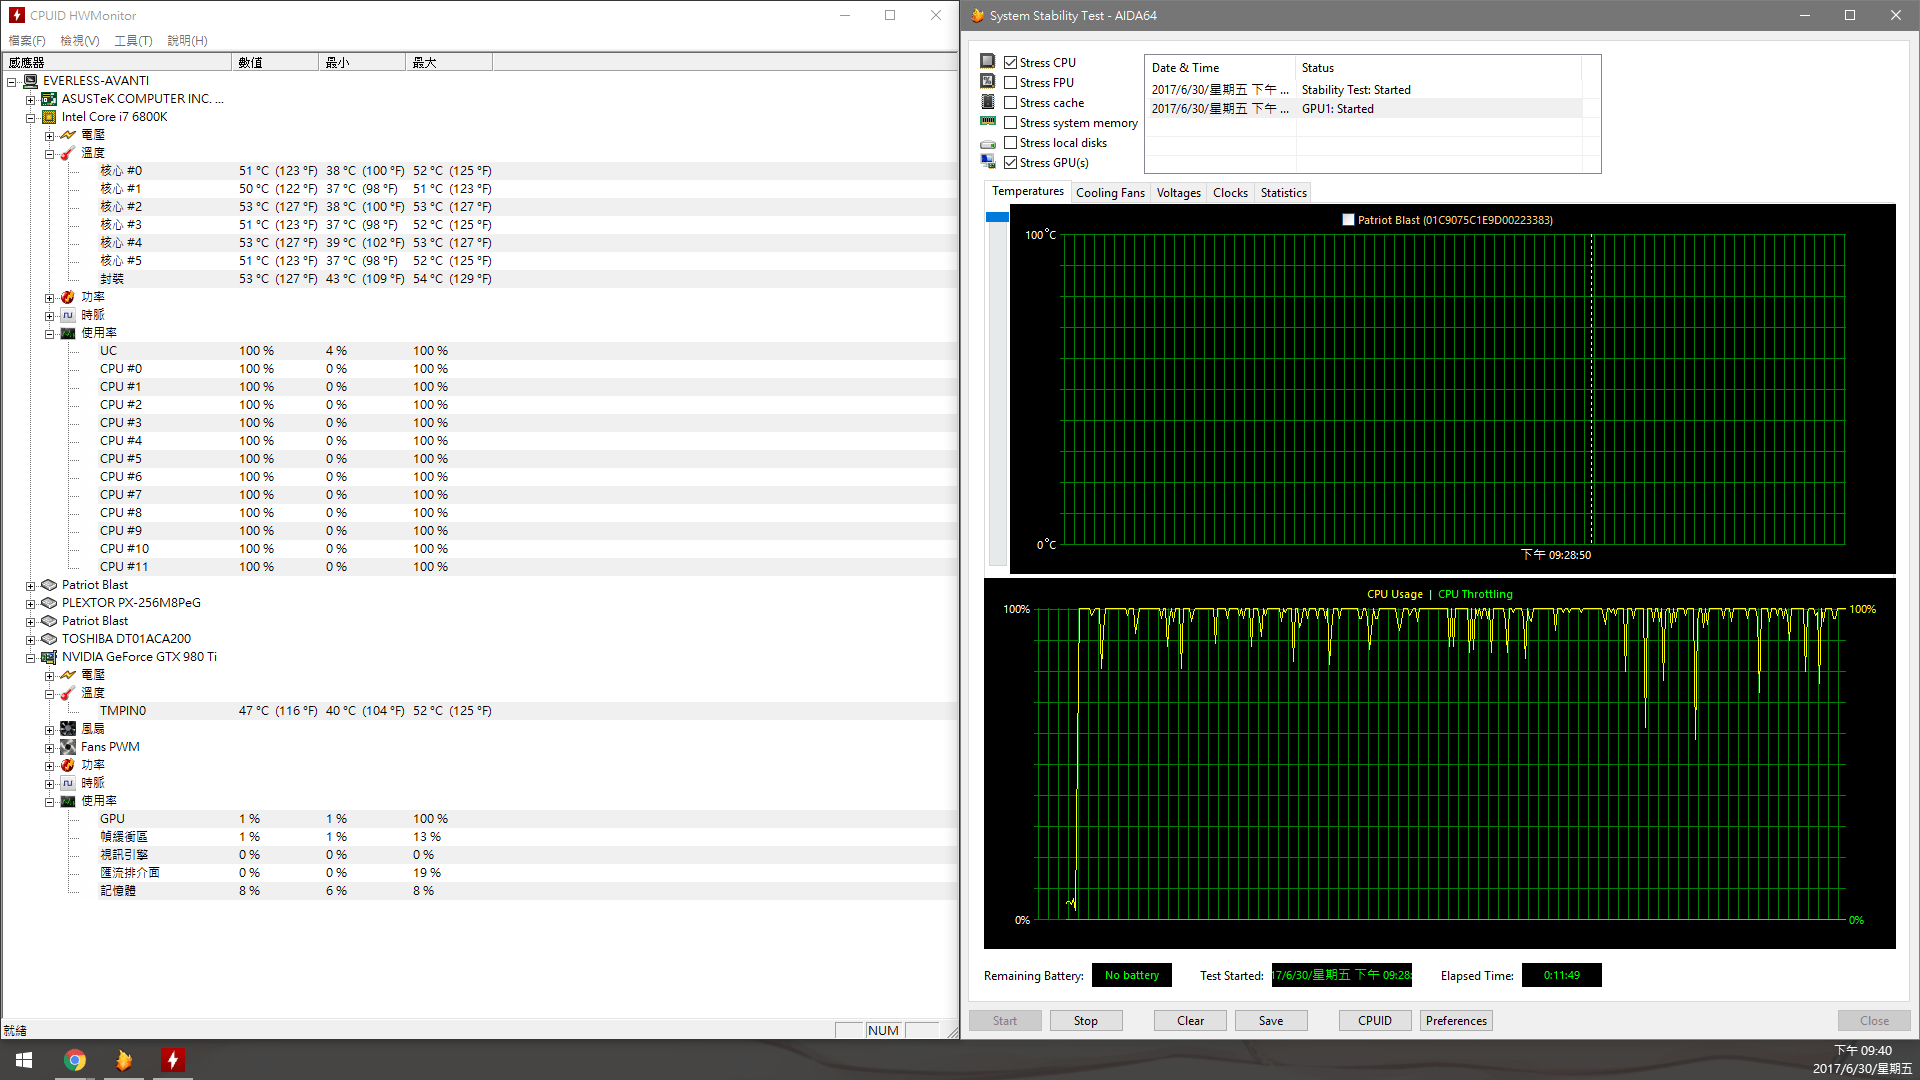The image size is (1920, 1080).
Task: Expand 電壓 node under Intel Core i7
Action: click(49, 136)
